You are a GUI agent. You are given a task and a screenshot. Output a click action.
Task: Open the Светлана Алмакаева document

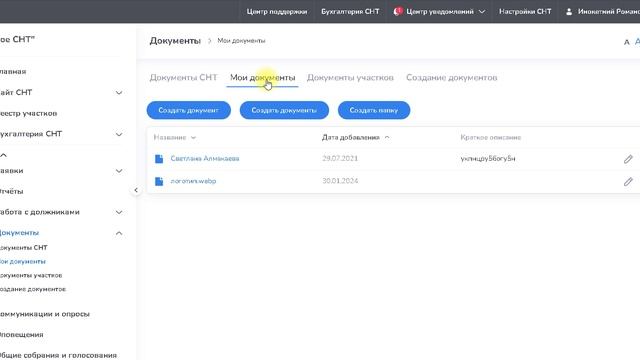(x=205, y=158)
